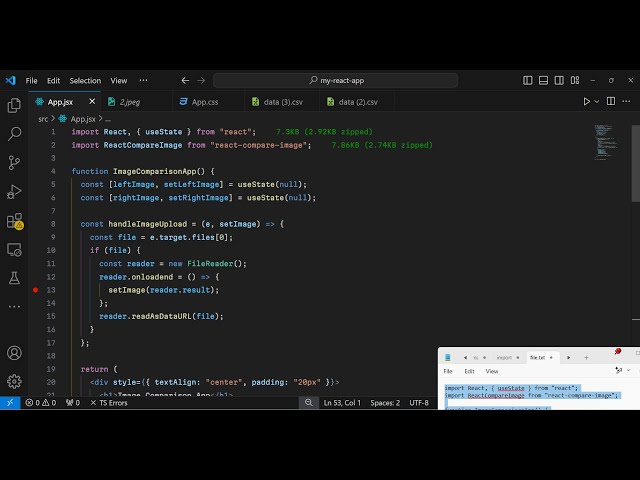The height and width of the screenshot is (480, 640).
Task: Open the Run and Debug view
Action: point(14,191)
